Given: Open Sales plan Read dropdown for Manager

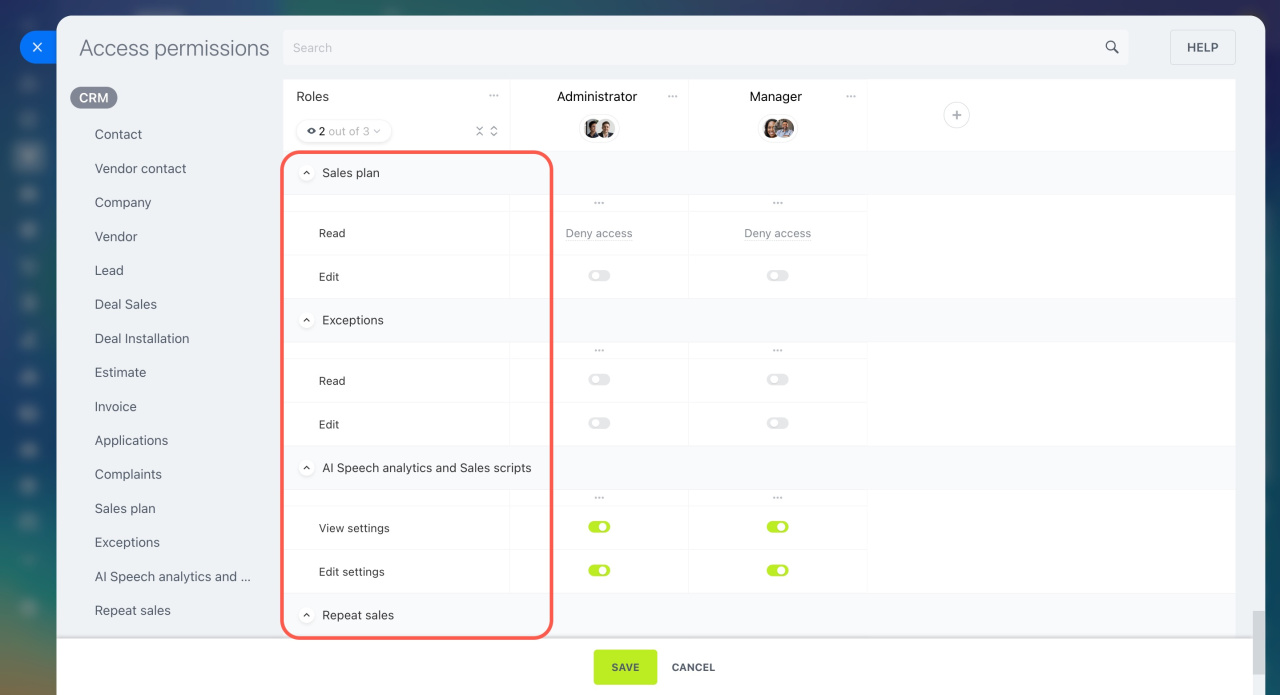Looking at the screenshot, I should tap(778, 233).
